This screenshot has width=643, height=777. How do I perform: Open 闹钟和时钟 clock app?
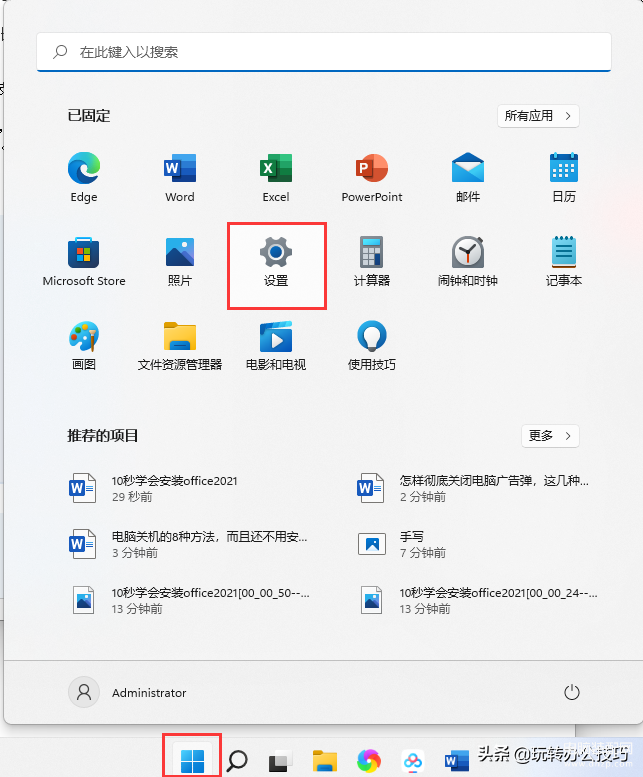[468, 262]
